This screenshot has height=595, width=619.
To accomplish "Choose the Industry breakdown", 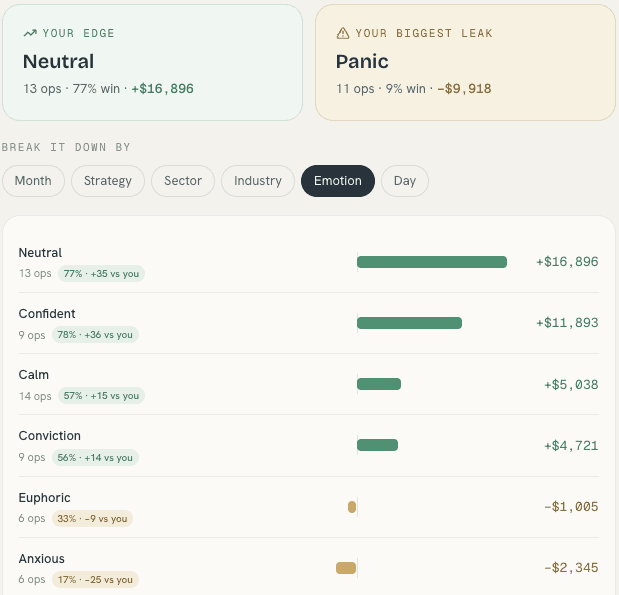I will tap(258, 181).
